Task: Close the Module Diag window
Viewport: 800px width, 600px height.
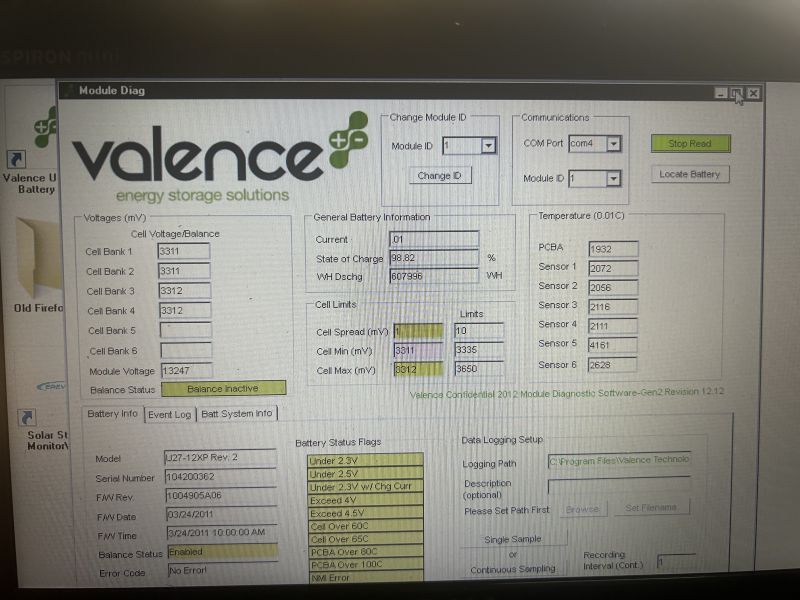Action: coord(753,93)
